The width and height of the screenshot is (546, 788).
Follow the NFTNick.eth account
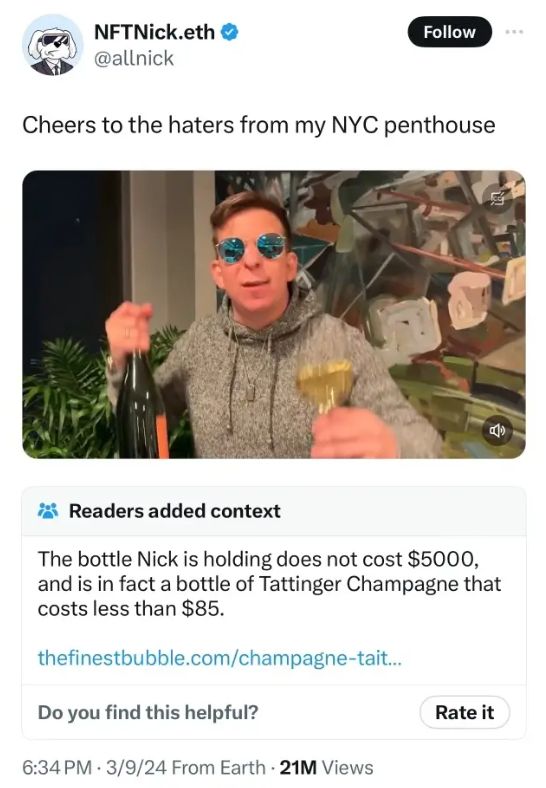coord(449,32)
